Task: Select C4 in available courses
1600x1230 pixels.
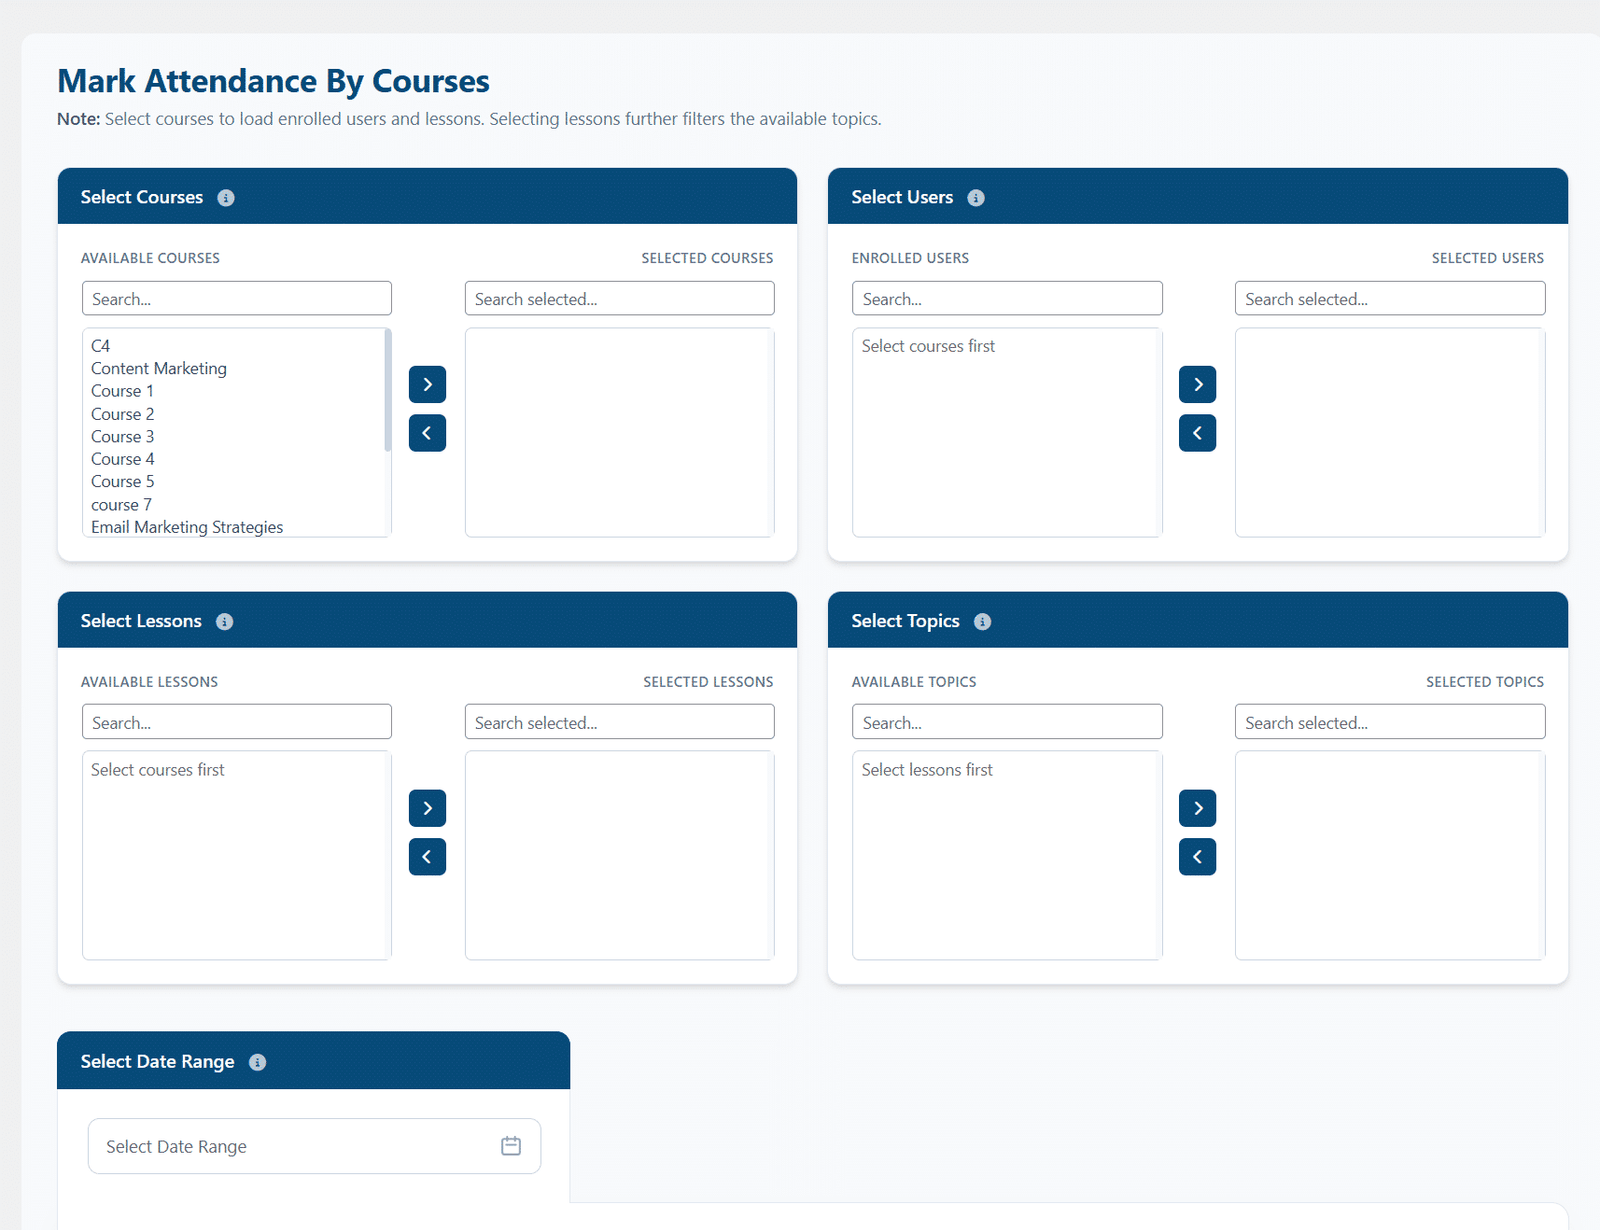Action: [101, 346]
